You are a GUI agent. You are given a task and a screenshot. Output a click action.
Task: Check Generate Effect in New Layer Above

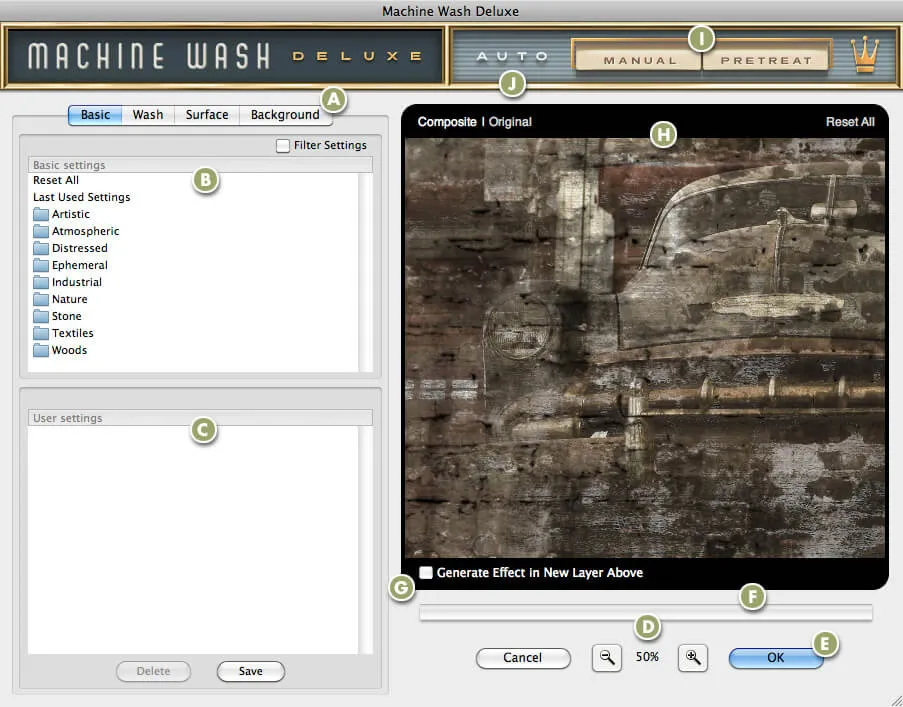(x=425, y=572)
